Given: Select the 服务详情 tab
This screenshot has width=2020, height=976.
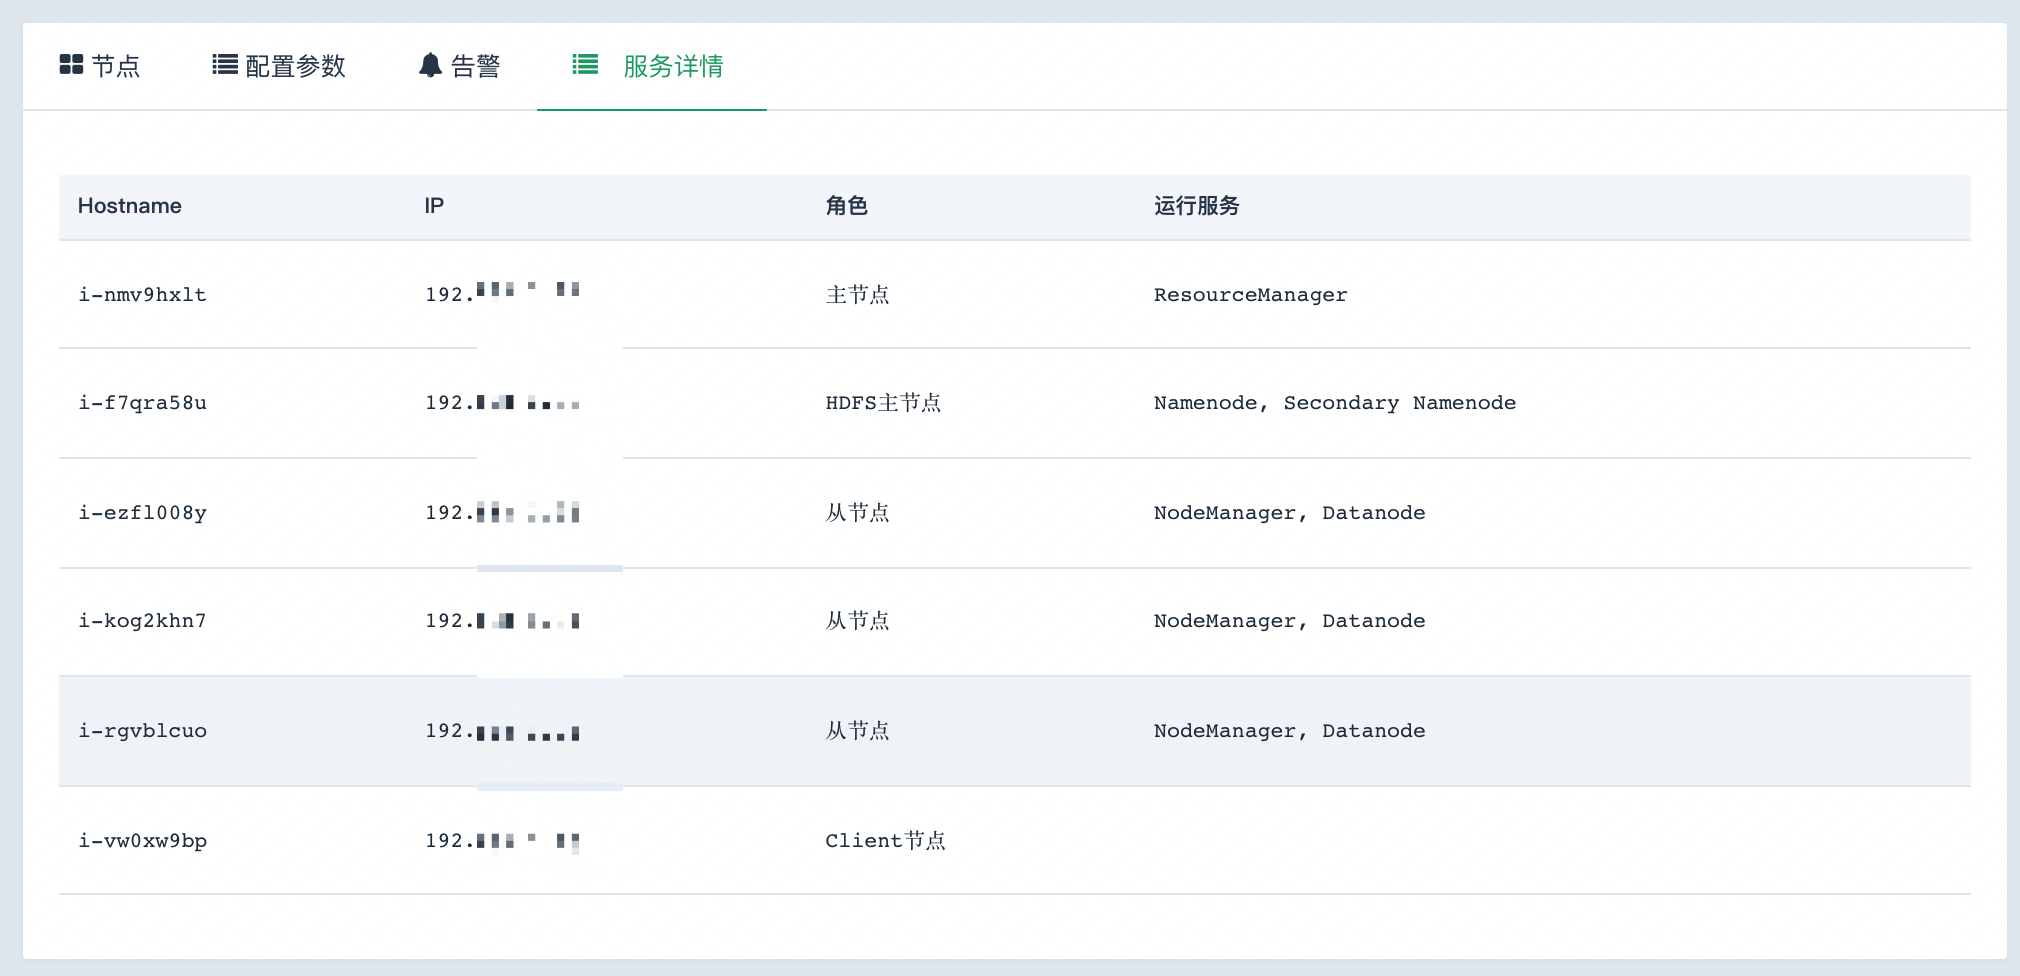Looking at the screenshot, I should click(x=651, y=66).
